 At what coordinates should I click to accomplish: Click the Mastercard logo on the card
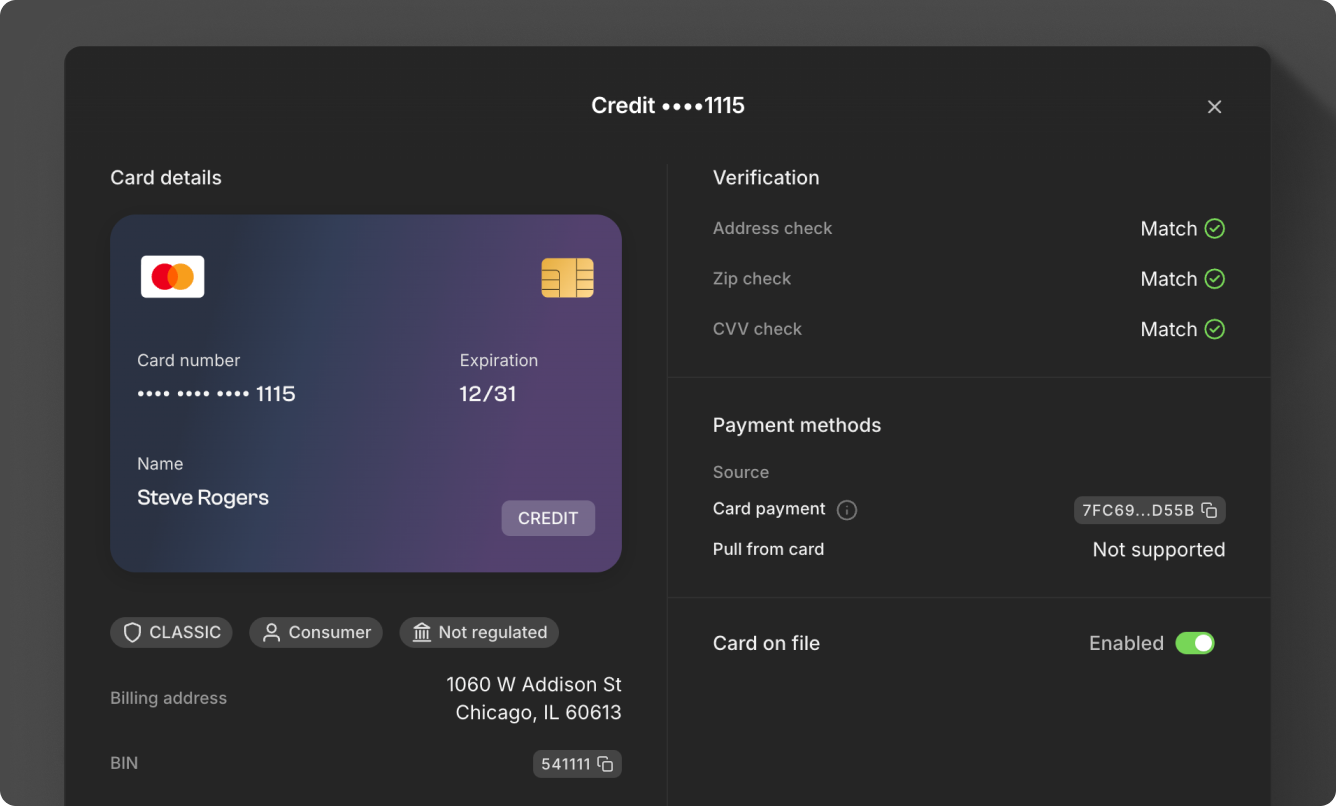(171, 275)
